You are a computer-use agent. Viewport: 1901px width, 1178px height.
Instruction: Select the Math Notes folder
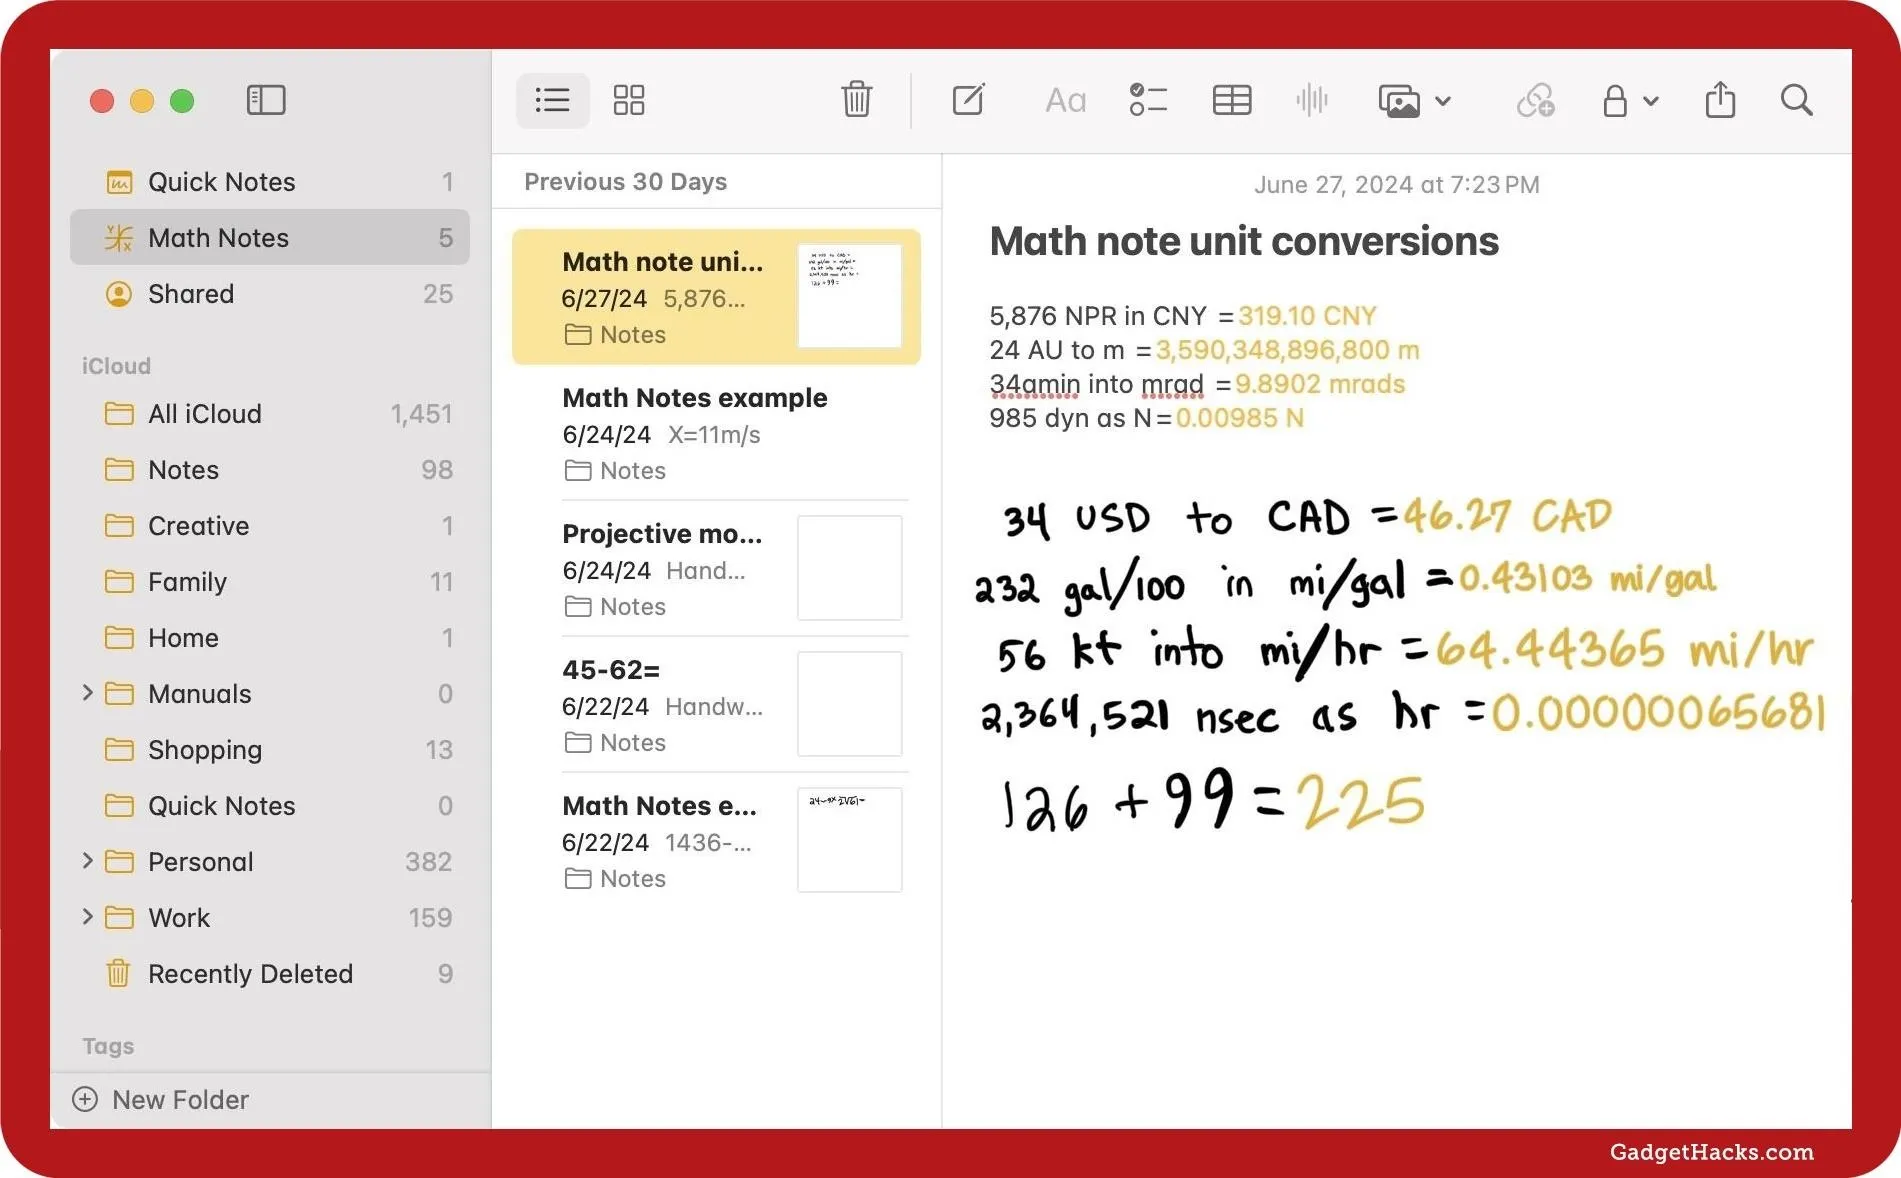[x=270, y=238]
